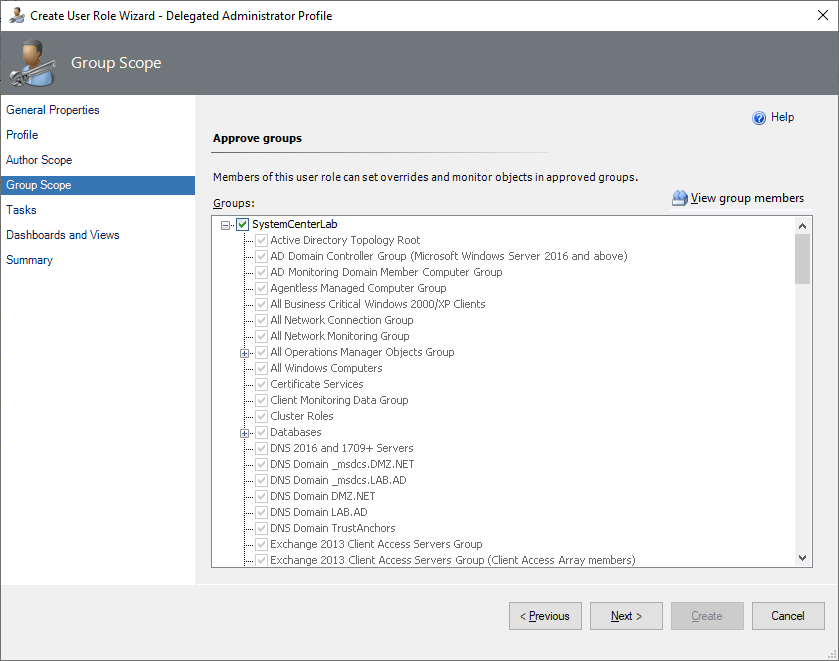Expand the All Operations Manager Objects Group
The height and width of the screenshot is (661, 839).
[x=244, y=352]
